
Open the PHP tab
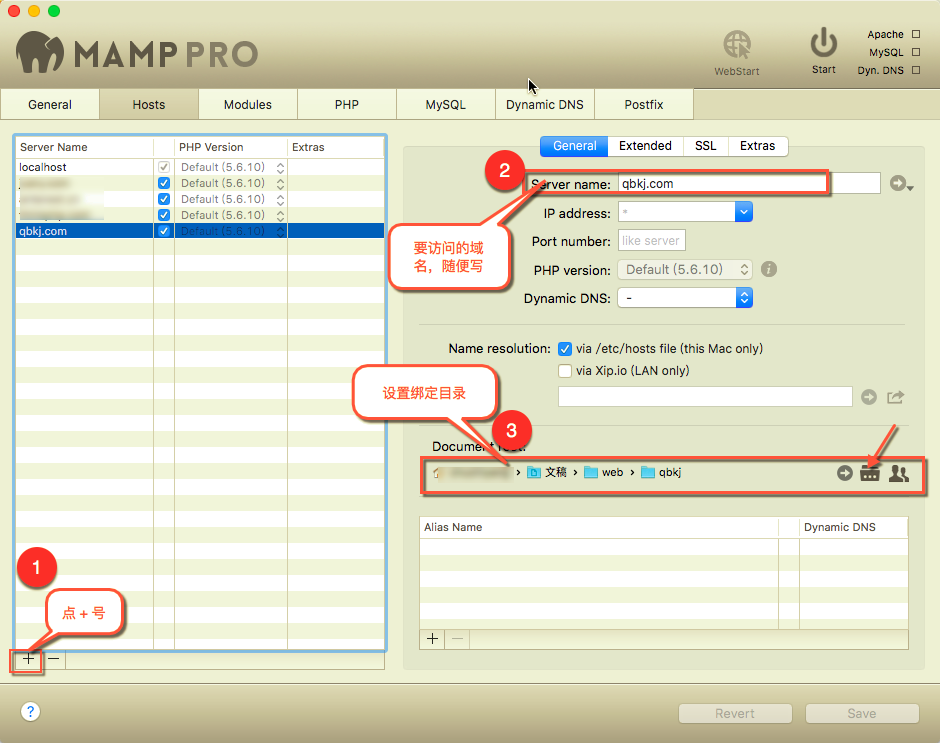(347, 104)
